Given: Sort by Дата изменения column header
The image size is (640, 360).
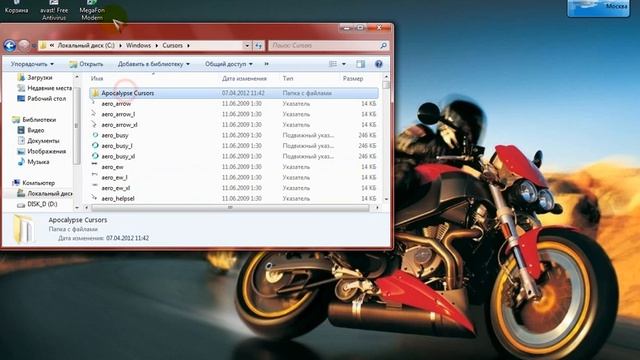Looking at the screenshot, I should coord(244,78).
